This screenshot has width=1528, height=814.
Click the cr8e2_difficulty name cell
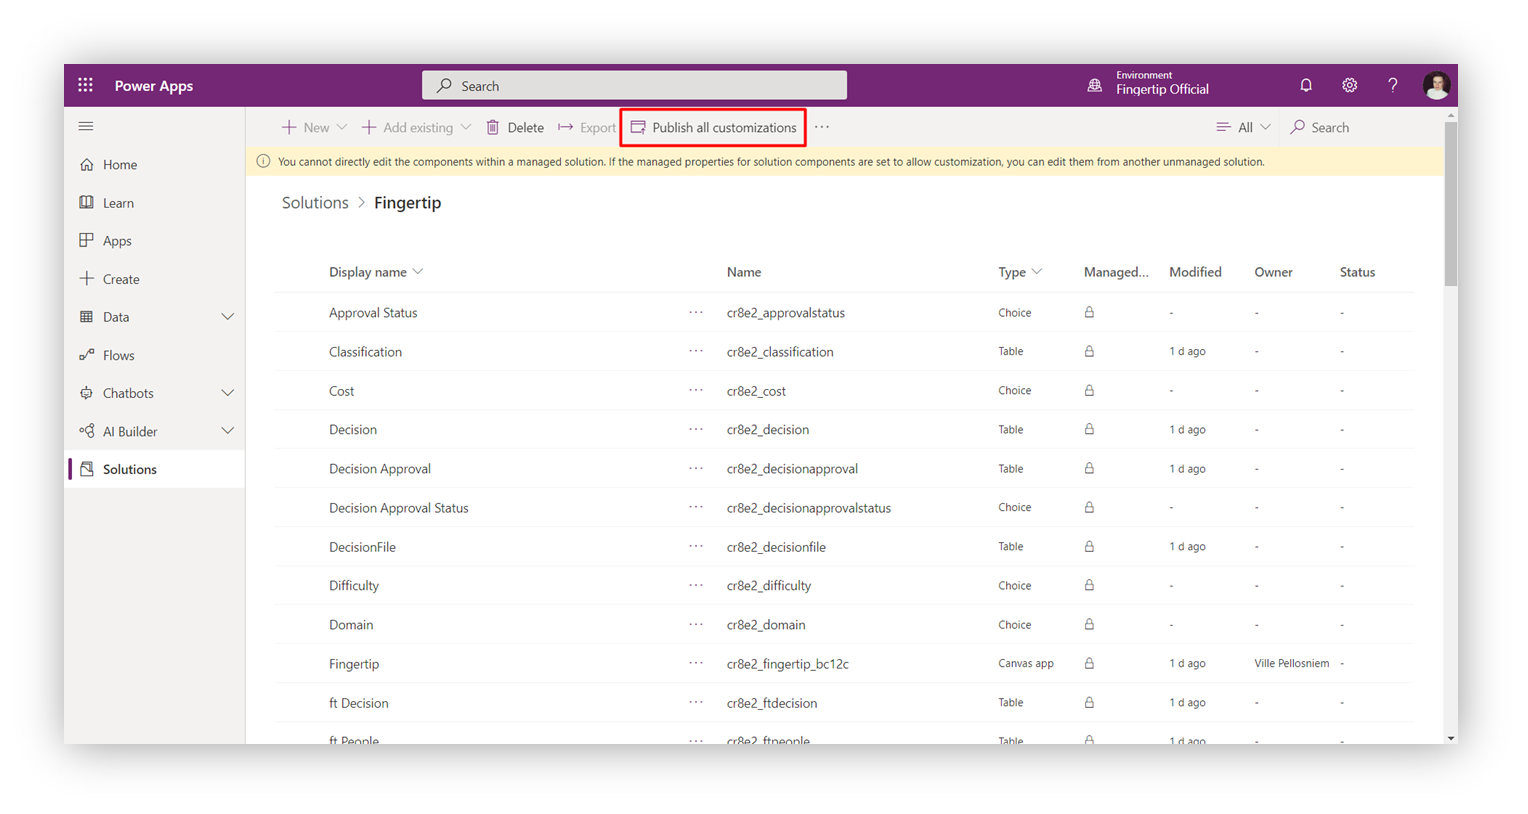click(769, 586)
